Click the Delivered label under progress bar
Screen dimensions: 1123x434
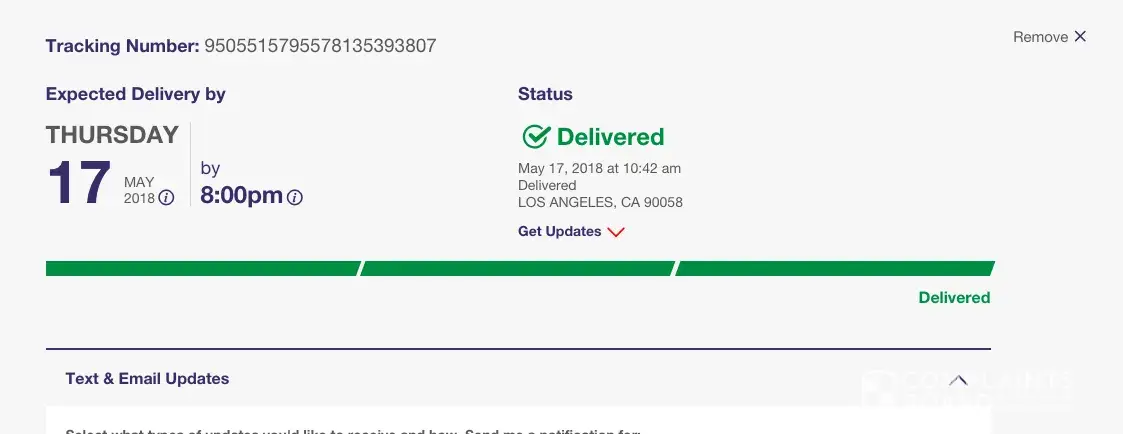pos(954,297)
